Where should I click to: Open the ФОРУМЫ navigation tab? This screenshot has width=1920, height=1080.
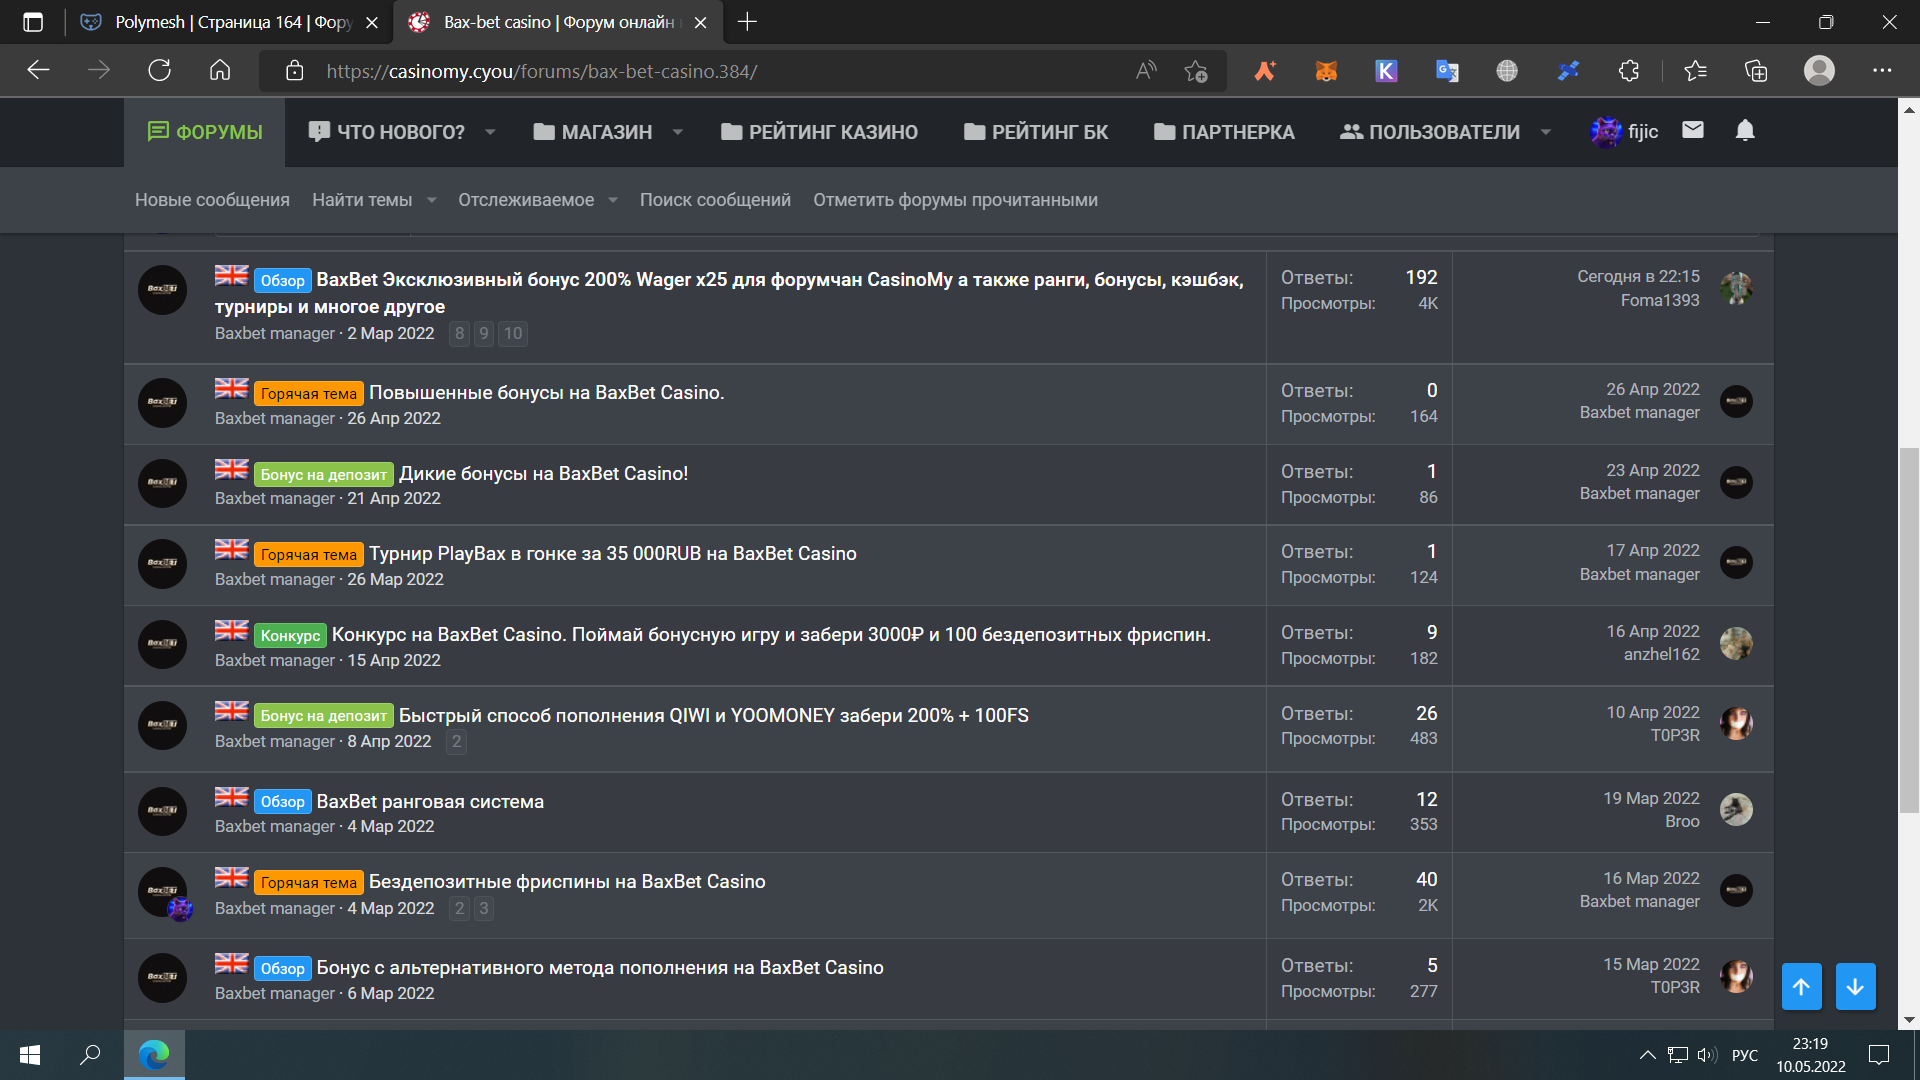(205, 132)
